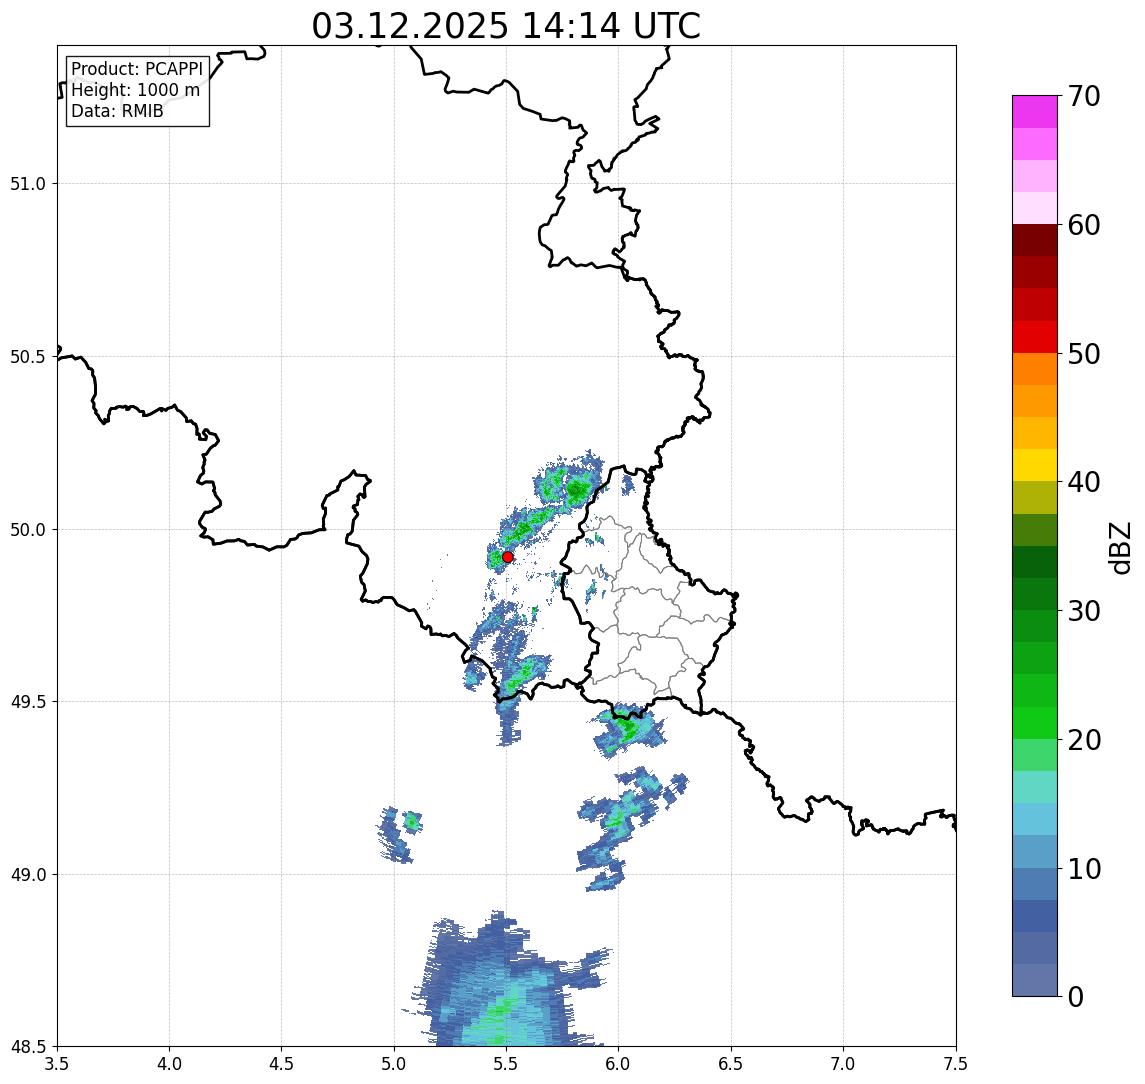Screen dimensions: 1145x1084
Task: Click the bright green colorbar segment above 20
Action: coord(1035,722)
